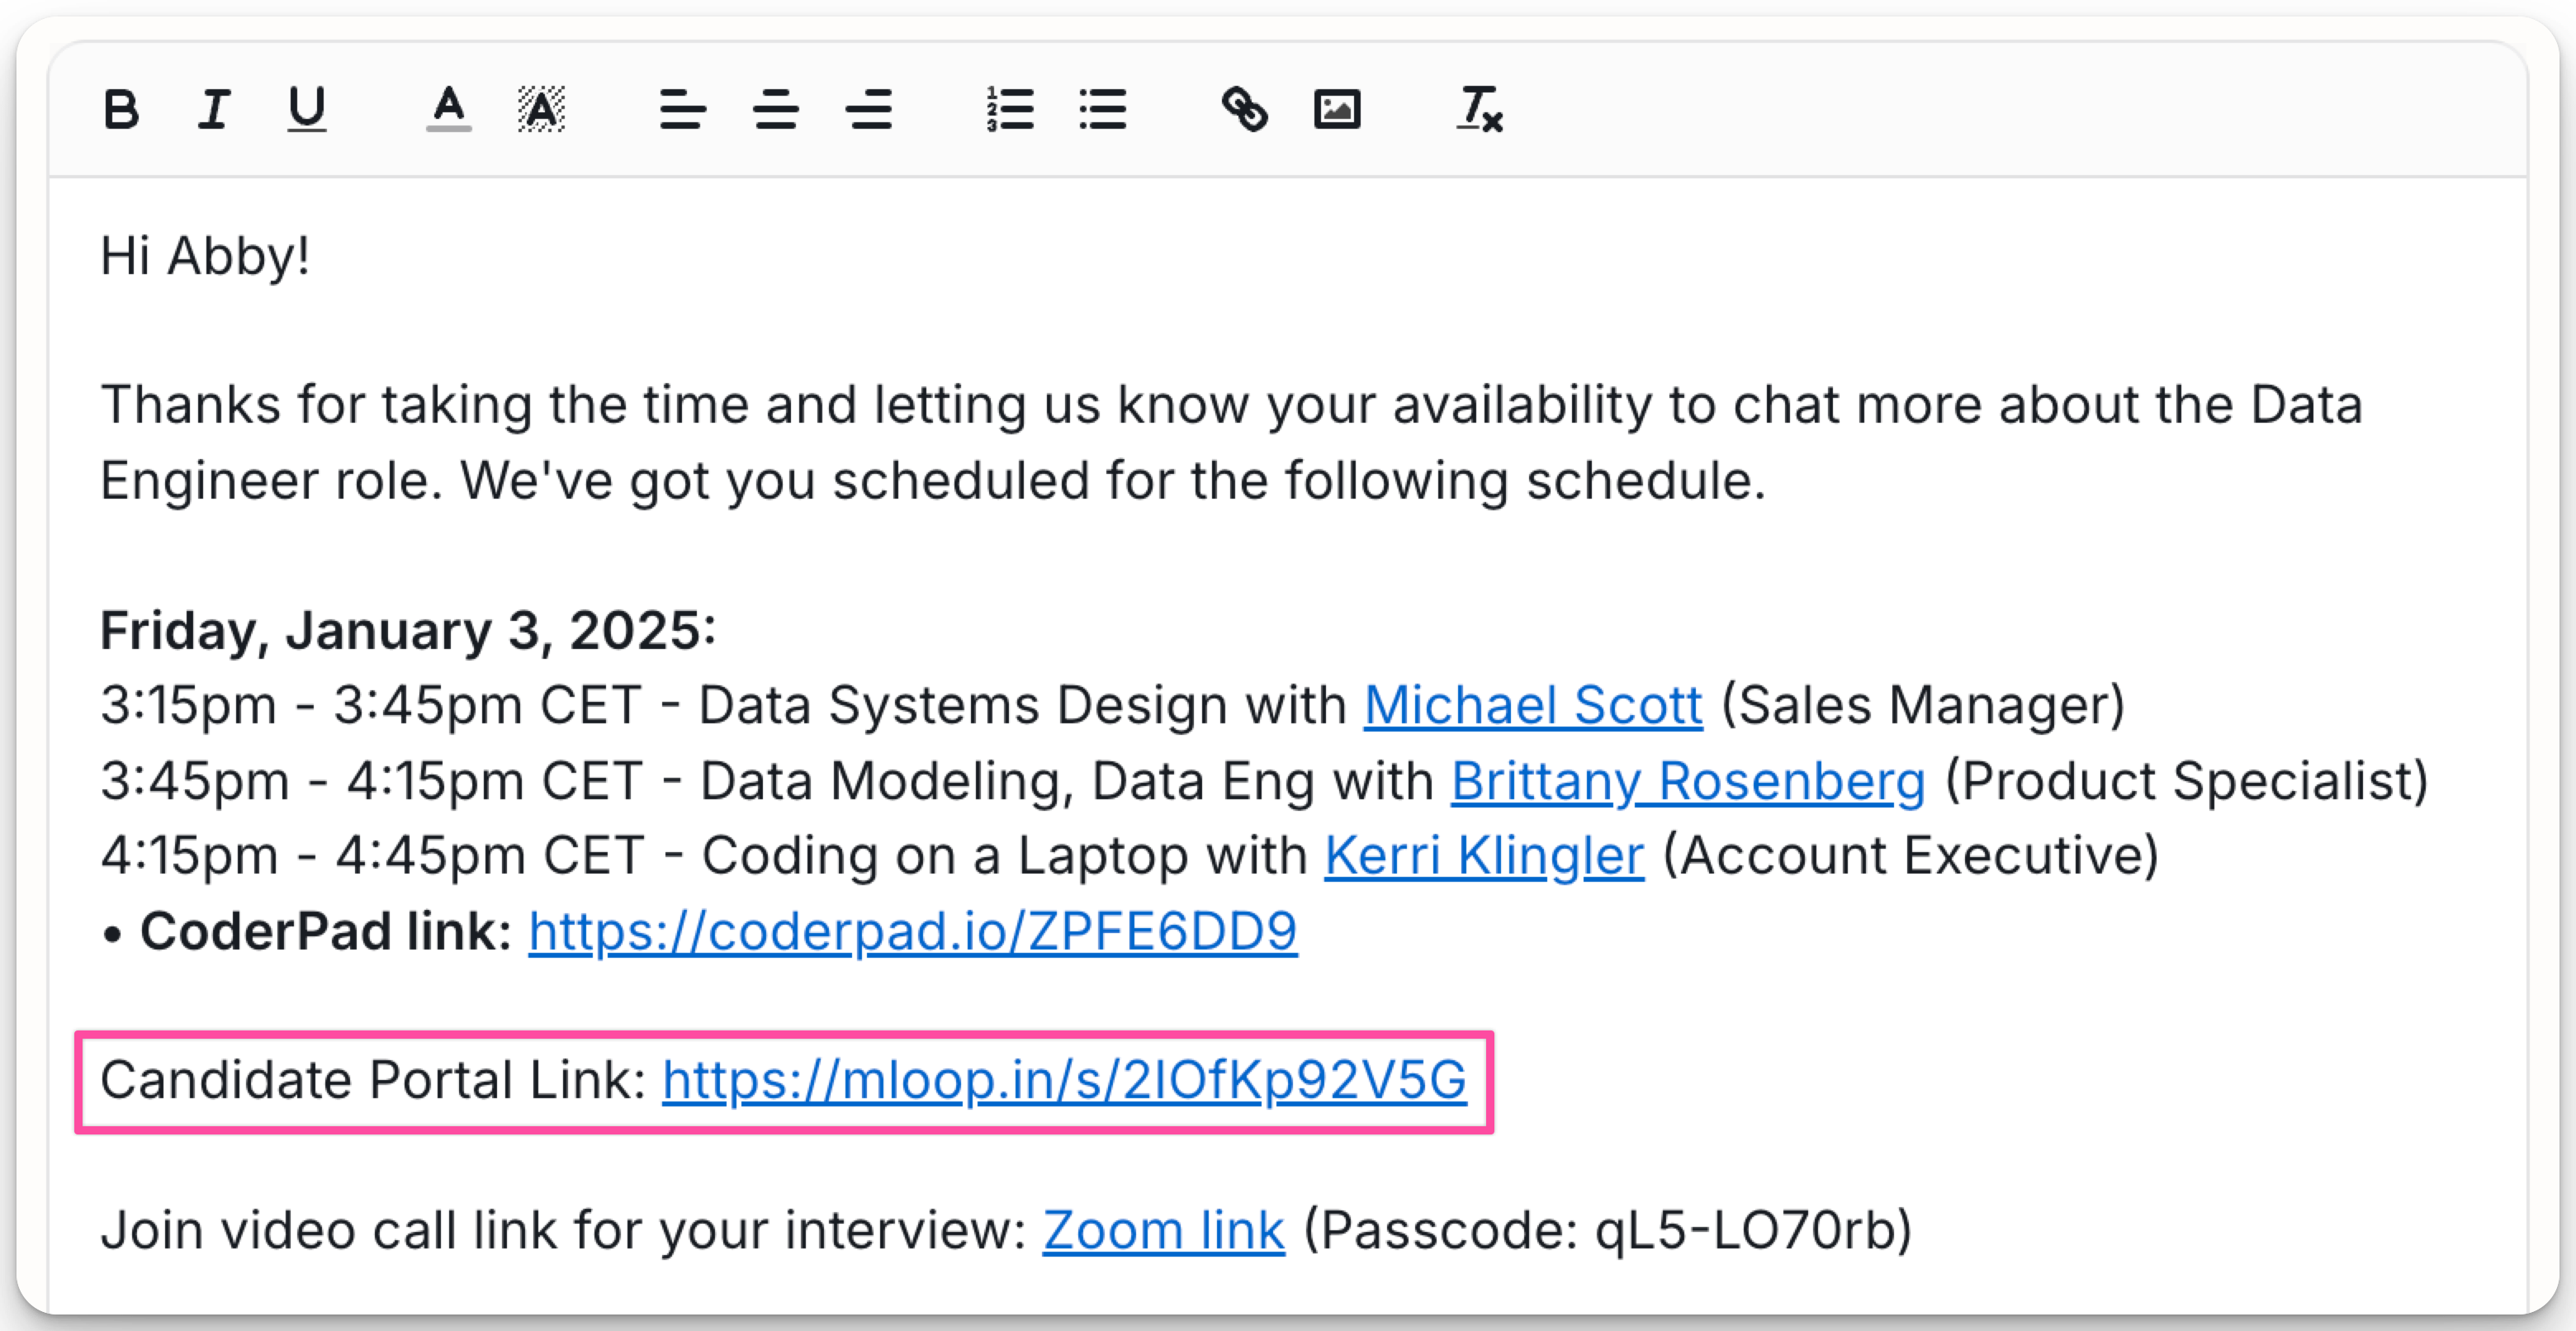
Task: Align text to the right
Action: coord(868,109)
